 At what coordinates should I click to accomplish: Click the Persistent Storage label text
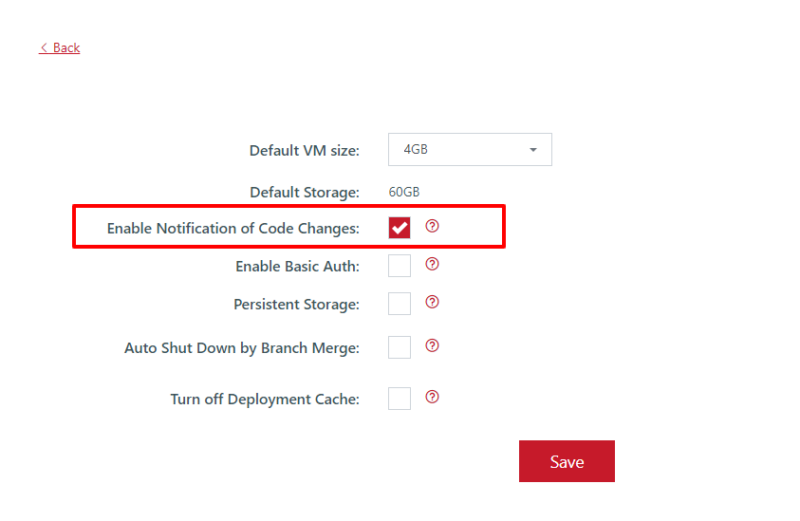[x=296, y=304]
